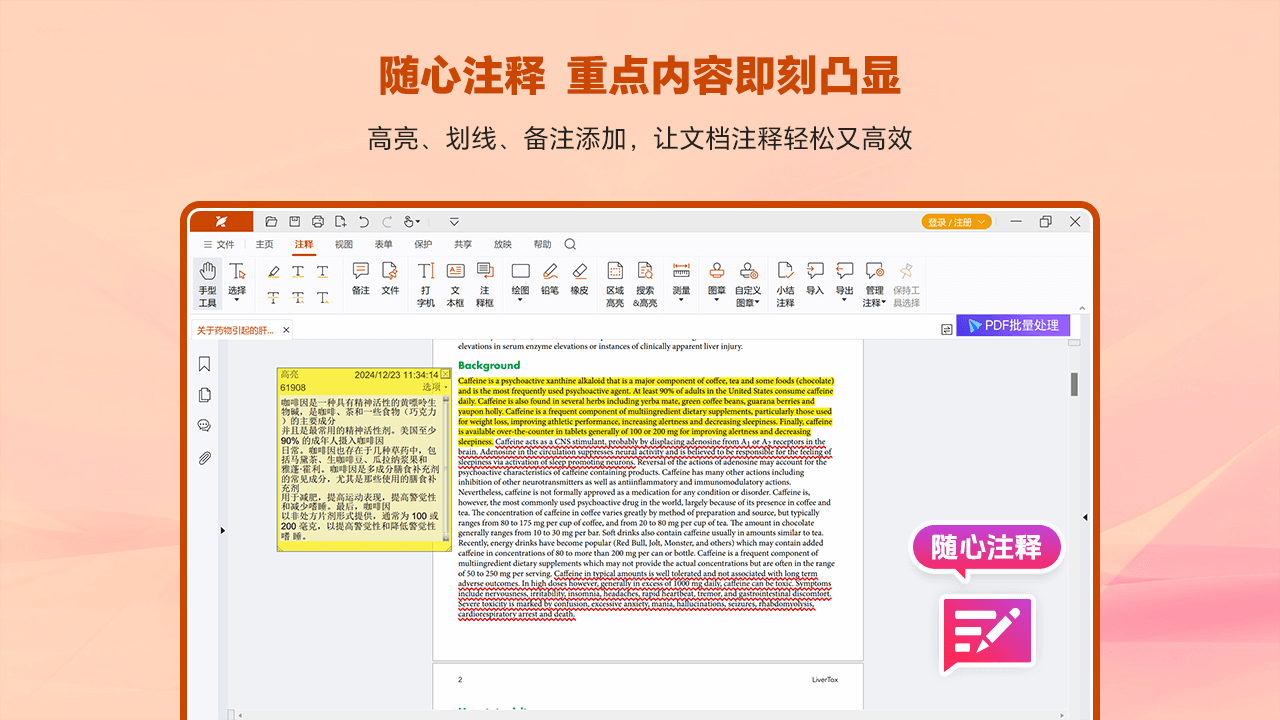
Task: Select the text box tool (文本框)
Action: (x=455, y=283)
